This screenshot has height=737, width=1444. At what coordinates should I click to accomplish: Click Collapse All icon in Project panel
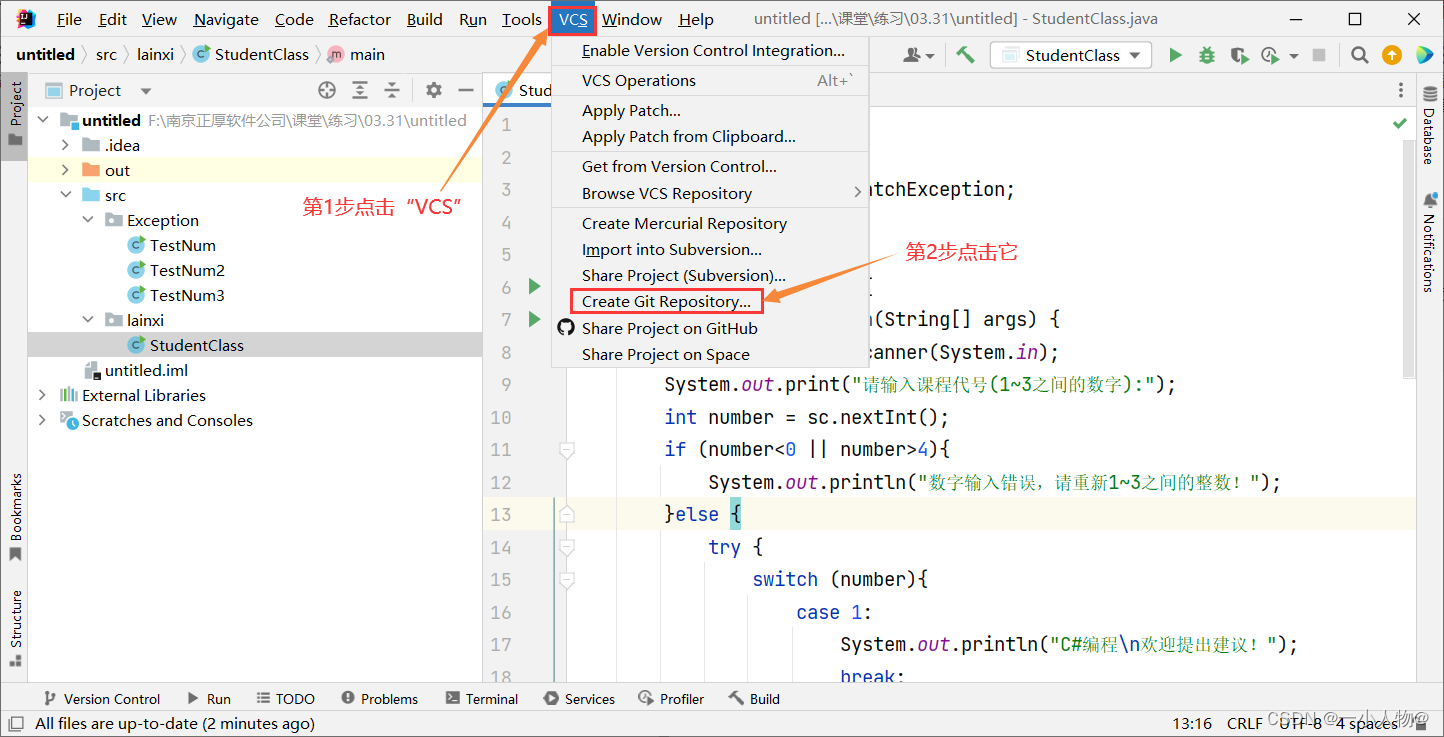393,90
